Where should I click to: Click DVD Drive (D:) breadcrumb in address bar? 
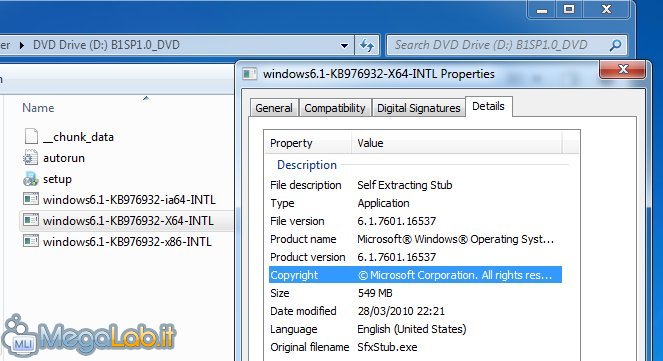pyautogui.click(x=106, y=45)
